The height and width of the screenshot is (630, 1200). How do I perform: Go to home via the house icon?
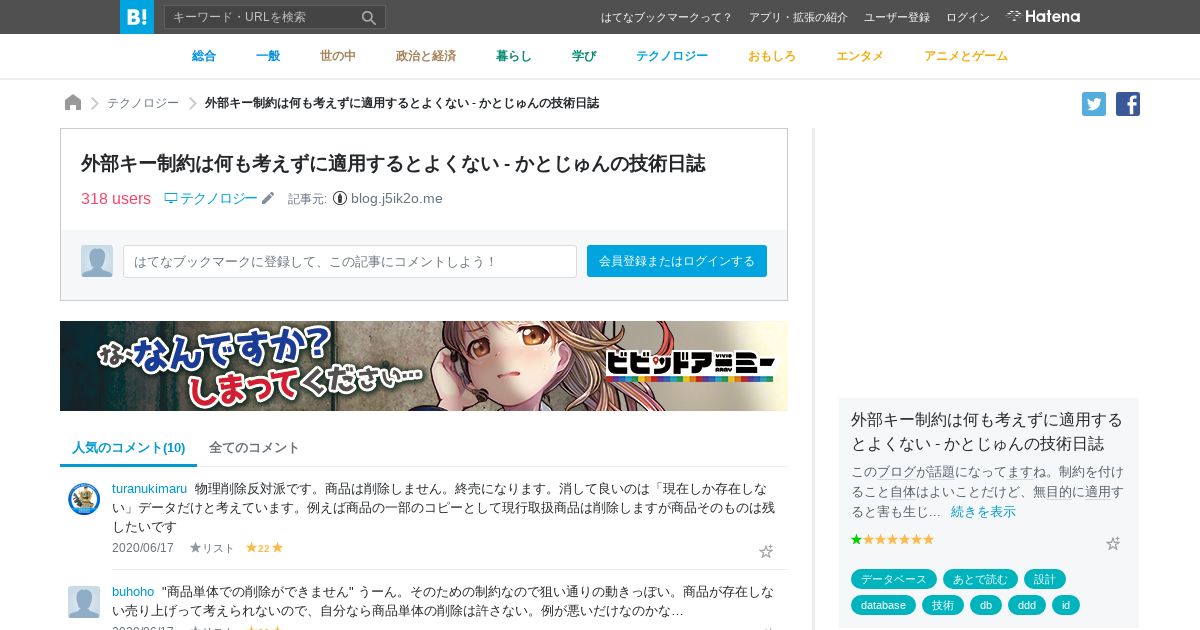point(73,103)
